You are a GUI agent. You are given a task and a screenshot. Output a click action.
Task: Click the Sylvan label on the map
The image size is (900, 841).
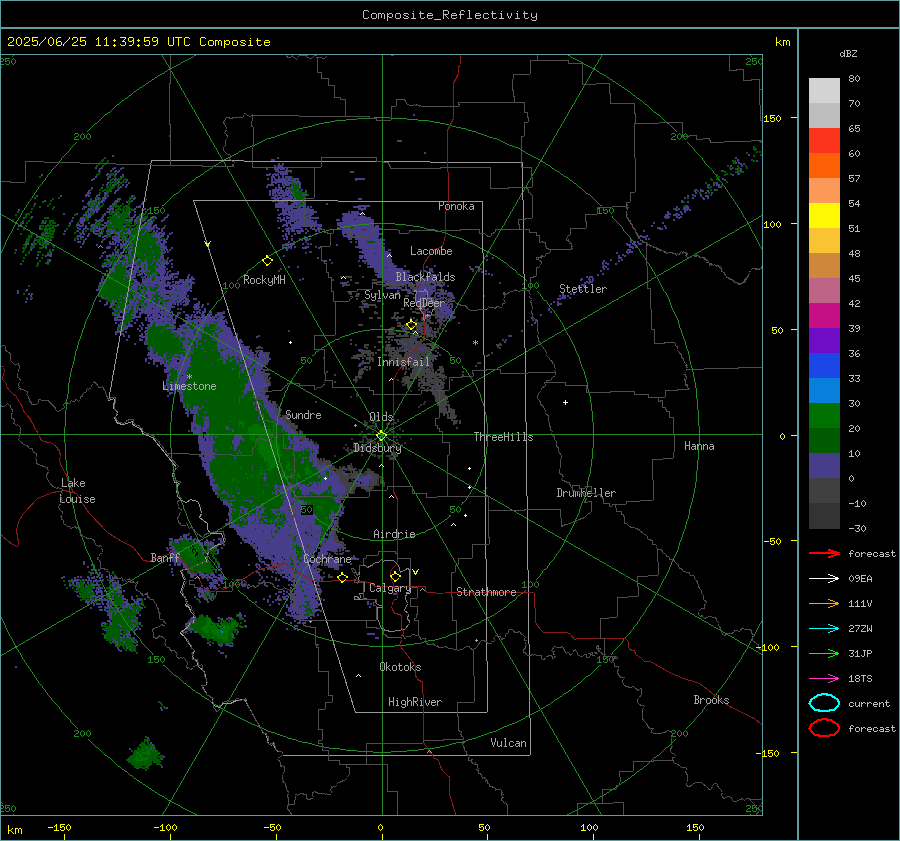tap(382, 295)
